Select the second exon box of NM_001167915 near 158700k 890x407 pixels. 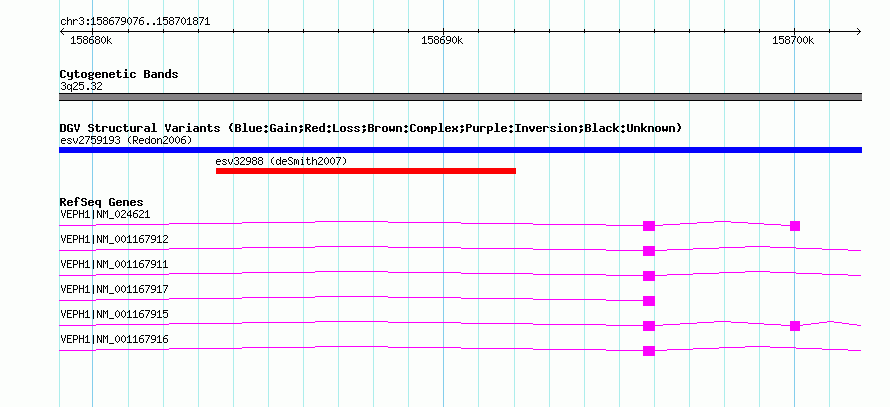795,326
